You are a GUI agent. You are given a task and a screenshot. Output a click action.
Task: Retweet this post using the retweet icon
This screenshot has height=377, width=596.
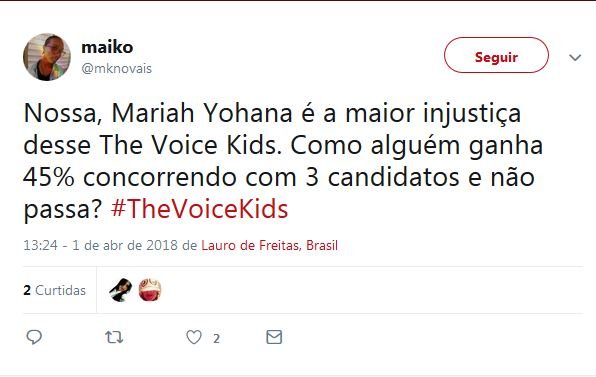pos(114,337)
